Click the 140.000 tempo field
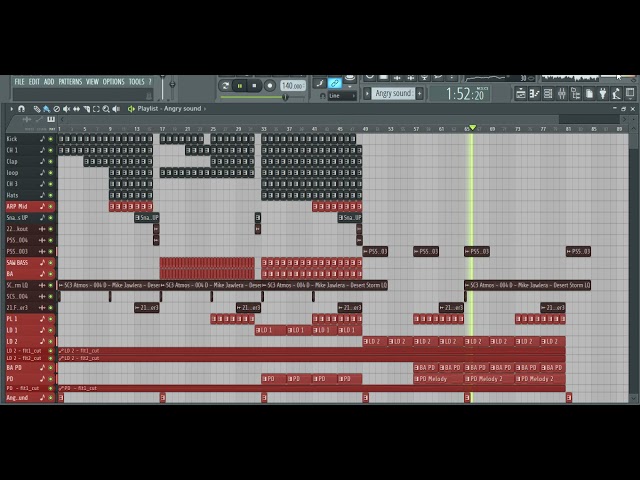Viewport: 640px width, 480px height. (292, 86)
